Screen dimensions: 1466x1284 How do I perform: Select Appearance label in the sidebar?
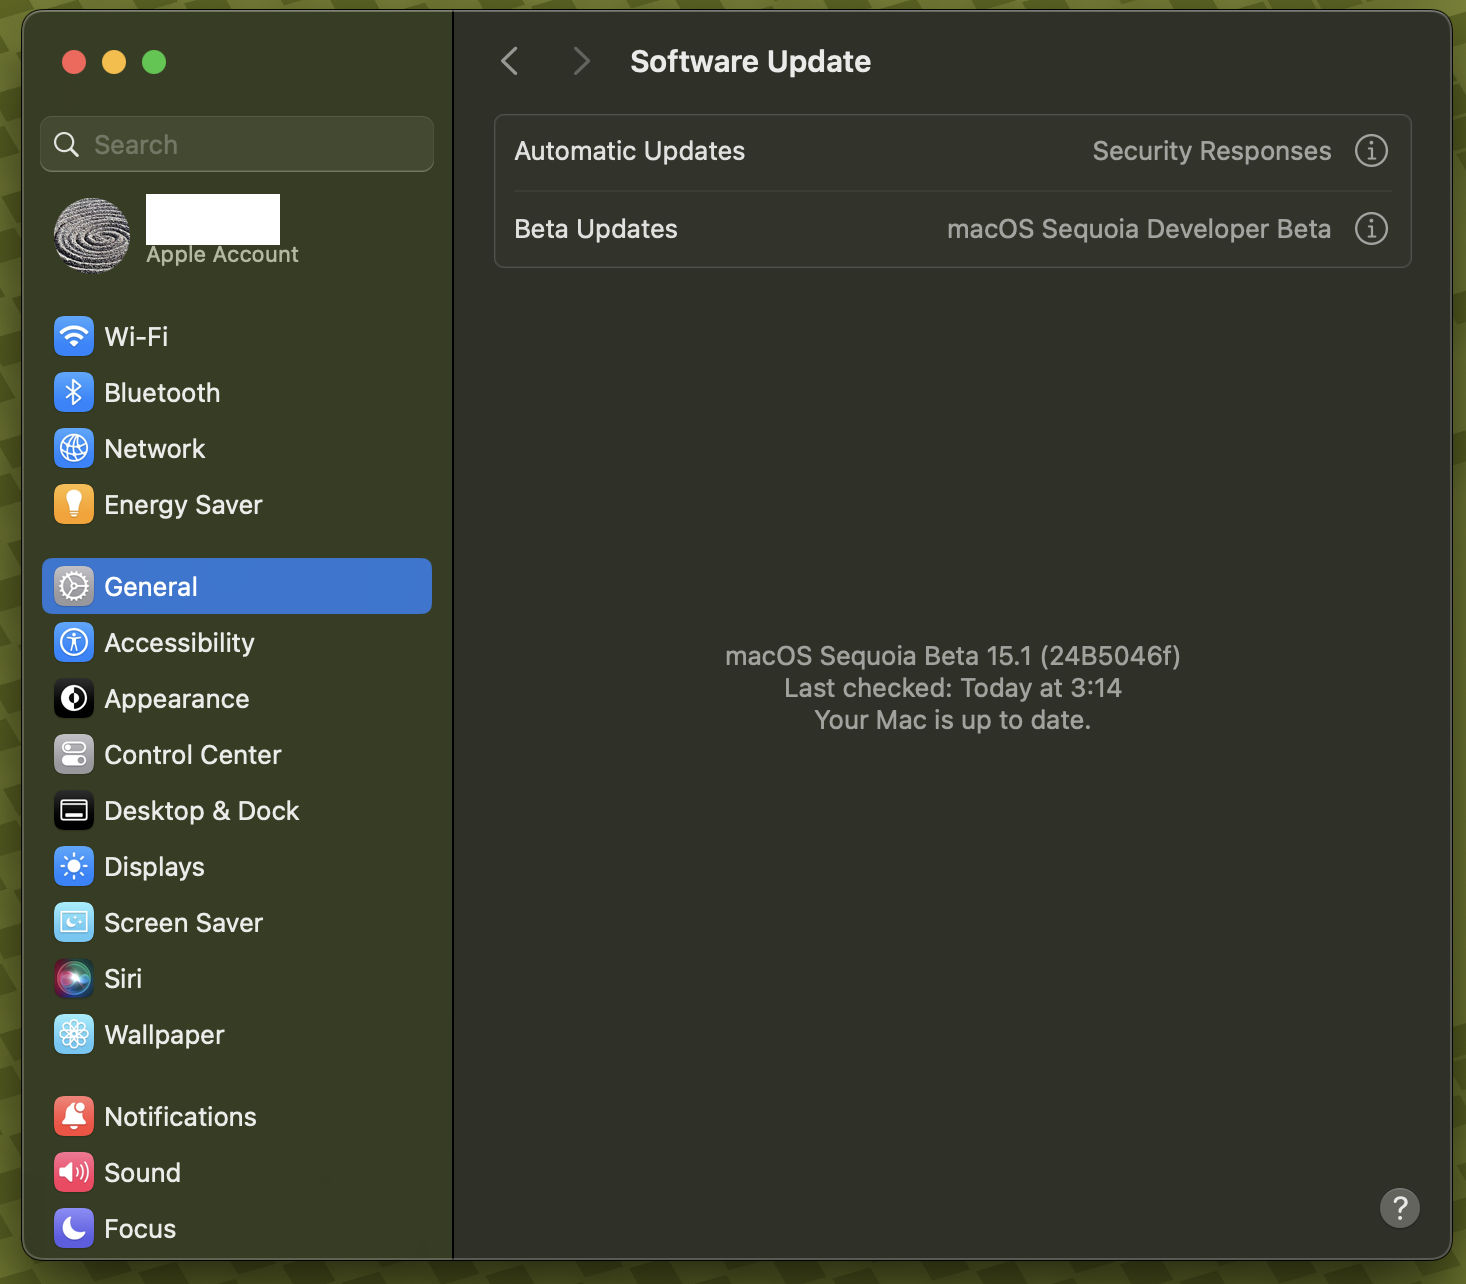[177, 699]
